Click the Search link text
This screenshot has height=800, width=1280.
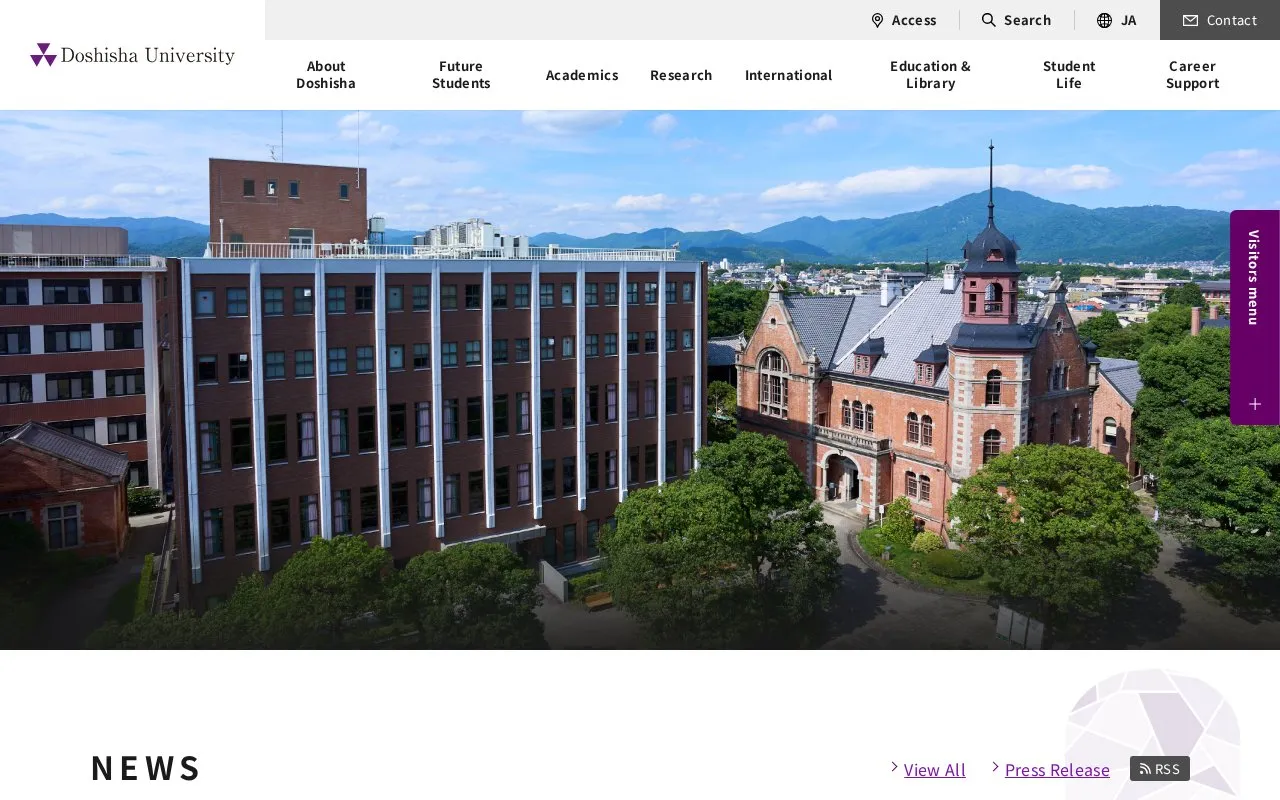click(x=1027, y=20)
